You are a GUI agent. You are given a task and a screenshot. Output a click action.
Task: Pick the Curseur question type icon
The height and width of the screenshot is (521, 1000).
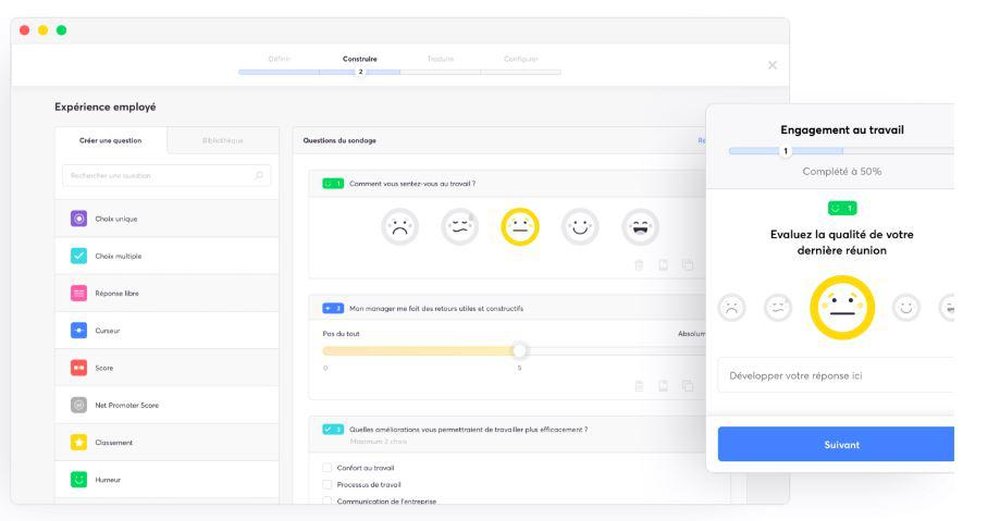(x=78, y=330)
